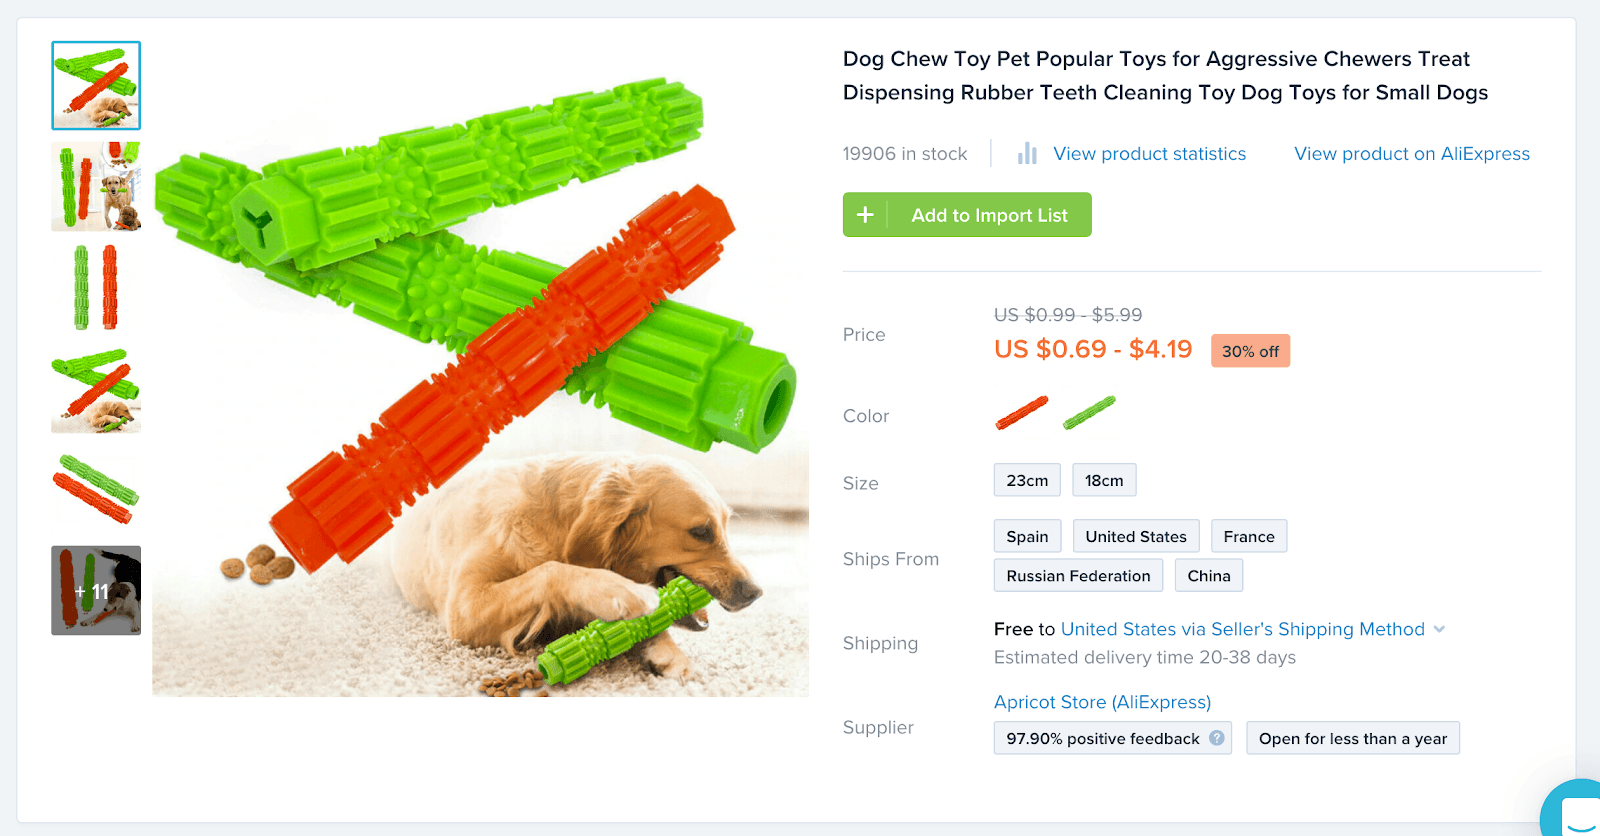Open the Seller's Shipping Method selector link

[x=1242, y=629]
